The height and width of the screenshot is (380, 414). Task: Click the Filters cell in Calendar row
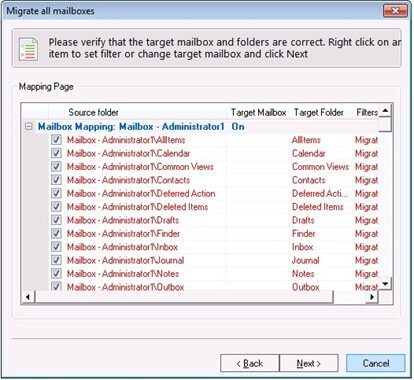[366, 153]
